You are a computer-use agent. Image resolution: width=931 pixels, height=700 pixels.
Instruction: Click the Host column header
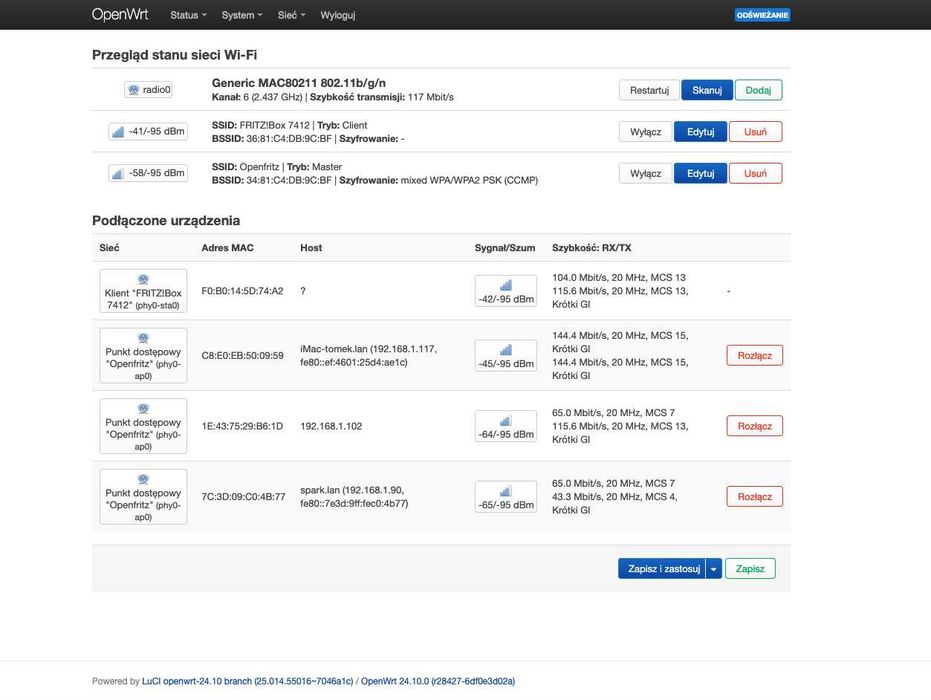click(x=311, y=248)
